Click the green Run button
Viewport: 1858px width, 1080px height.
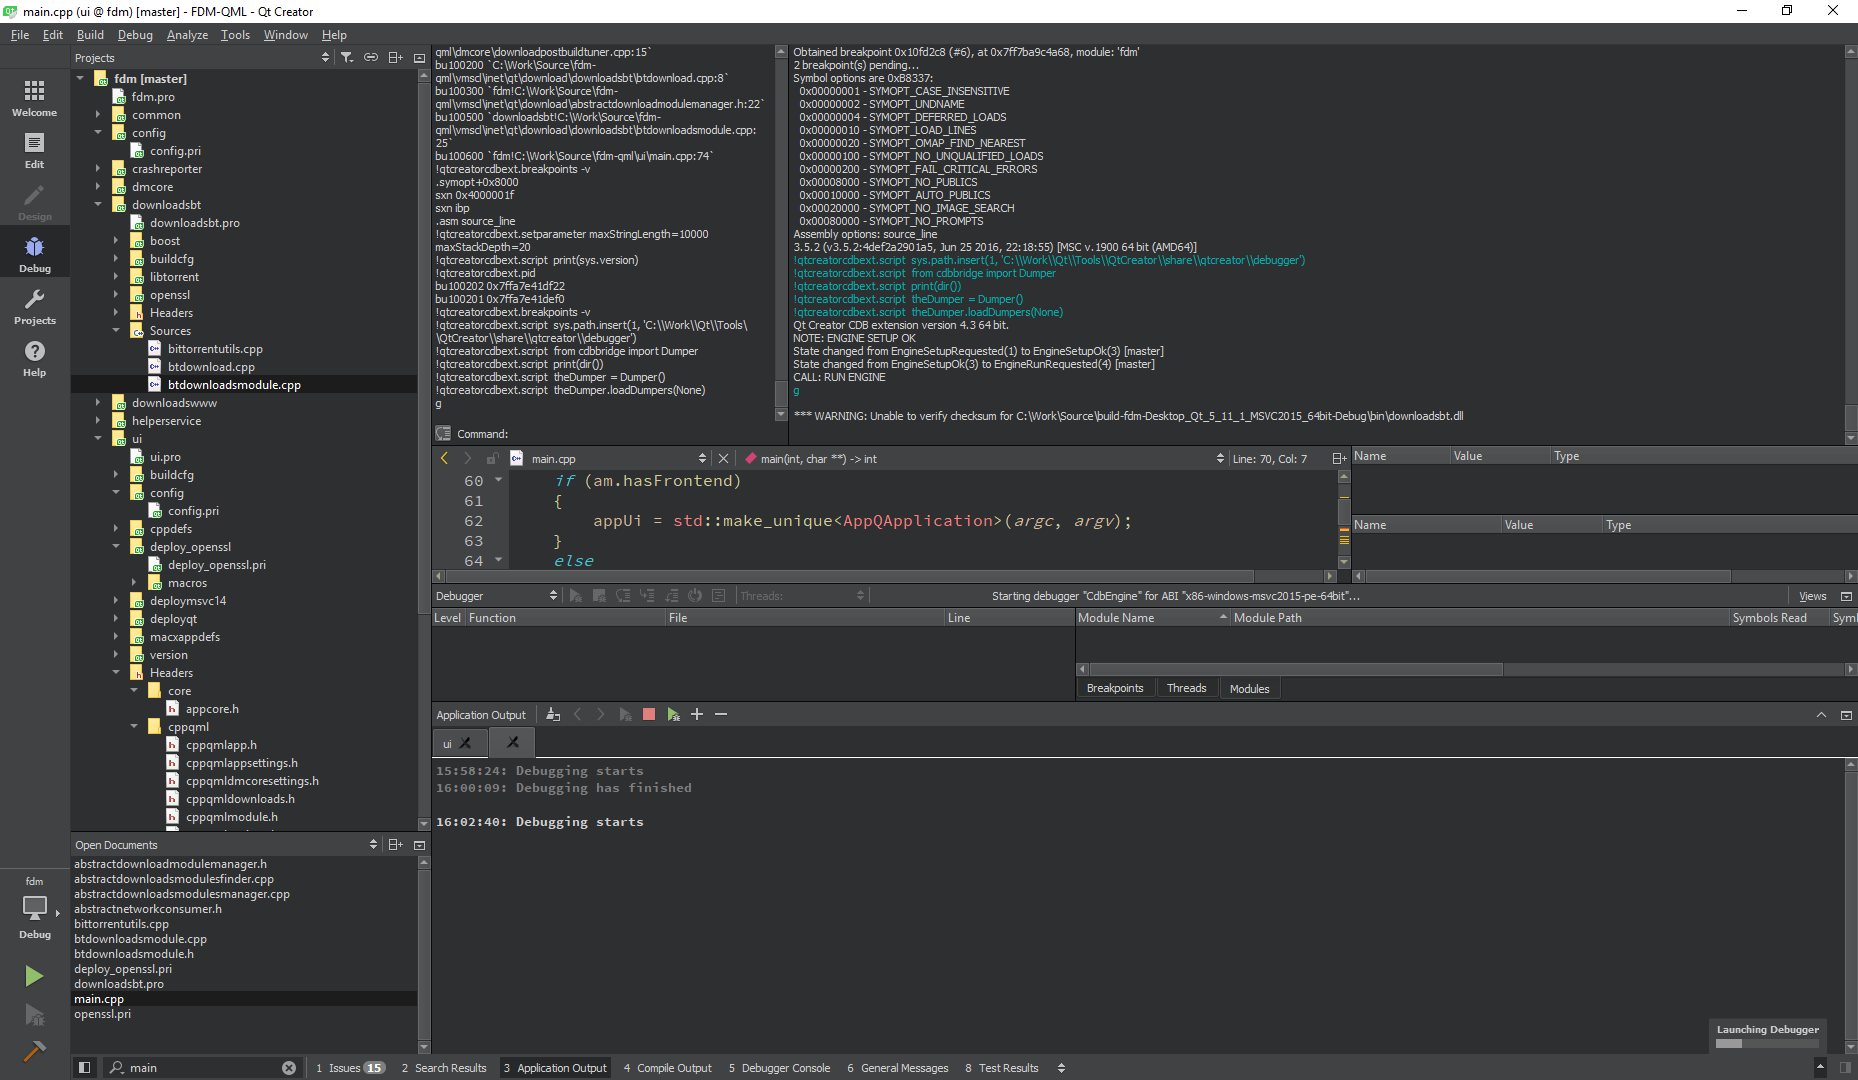coord(34,976)
